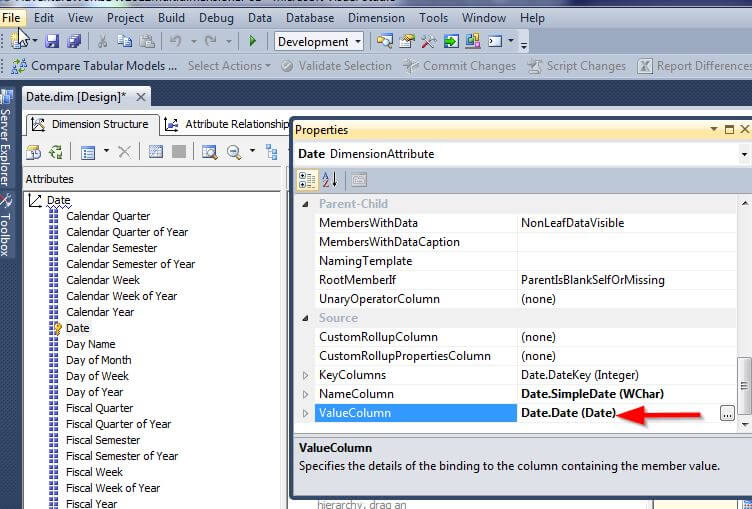Collapse the Parent-Child property category

pos(305,204)
